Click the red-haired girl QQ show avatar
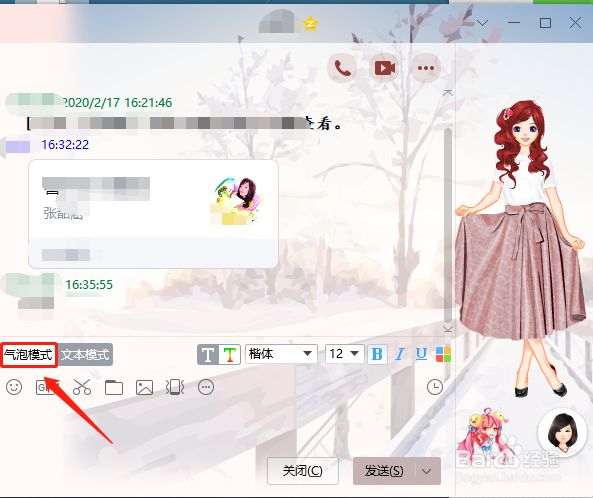 [x=520, y=248]
